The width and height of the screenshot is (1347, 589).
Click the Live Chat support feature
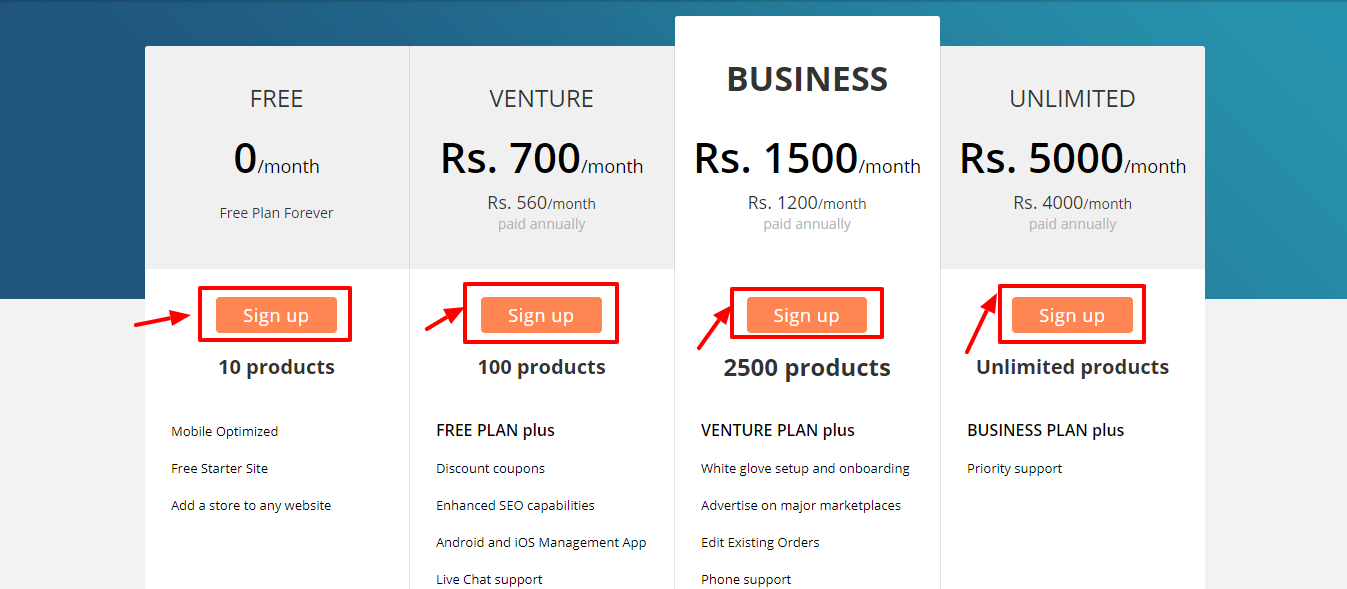click(x=489, y=579)
